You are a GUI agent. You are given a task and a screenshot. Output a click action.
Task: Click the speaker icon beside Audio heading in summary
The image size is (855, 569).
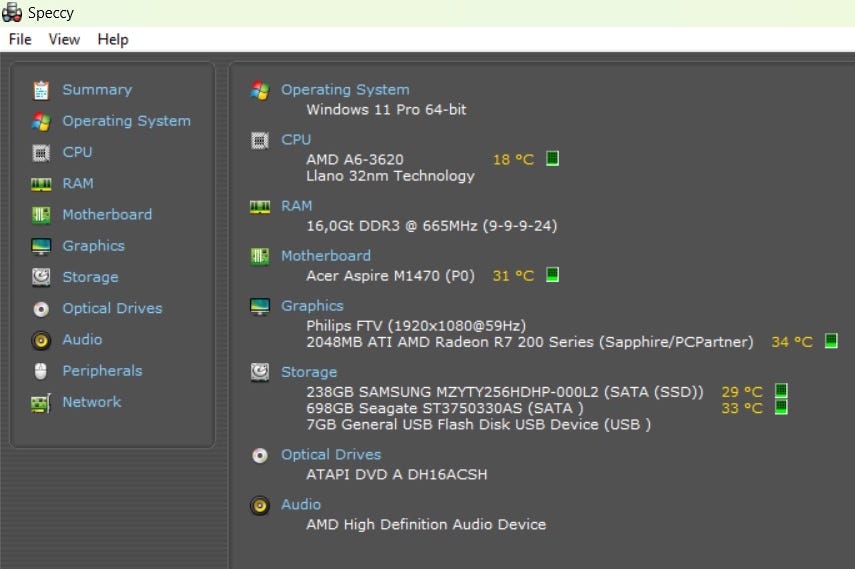pos(260,506)
